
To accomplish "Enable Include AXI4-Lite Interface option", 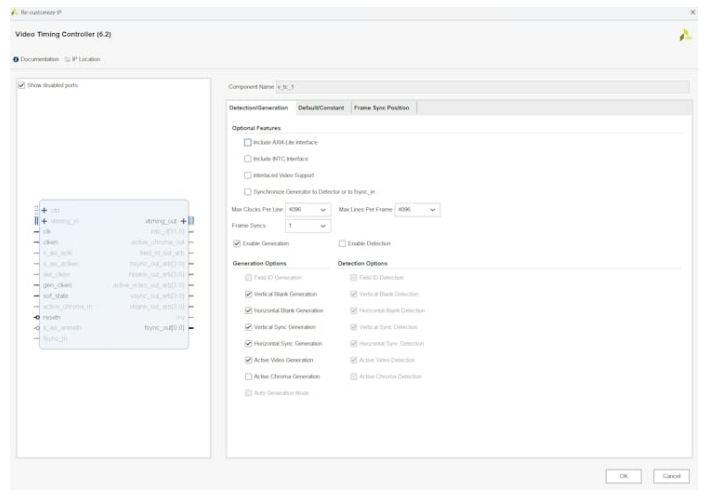I will point(248,142).
